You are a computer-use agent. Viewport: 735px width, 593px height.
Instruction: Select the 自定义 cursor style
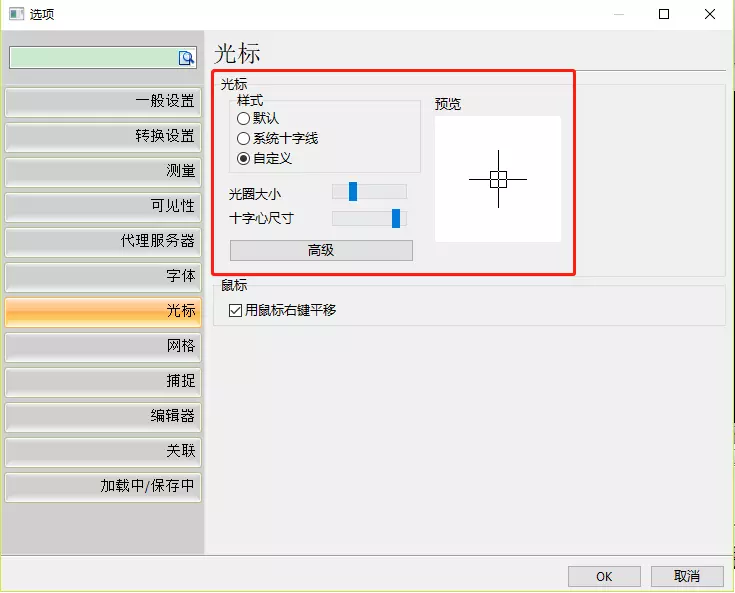243,158
